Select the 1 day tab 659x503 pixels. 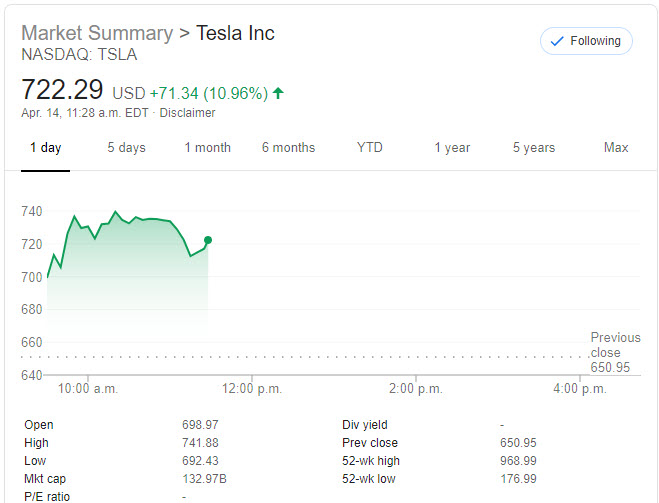click(45, 148)
